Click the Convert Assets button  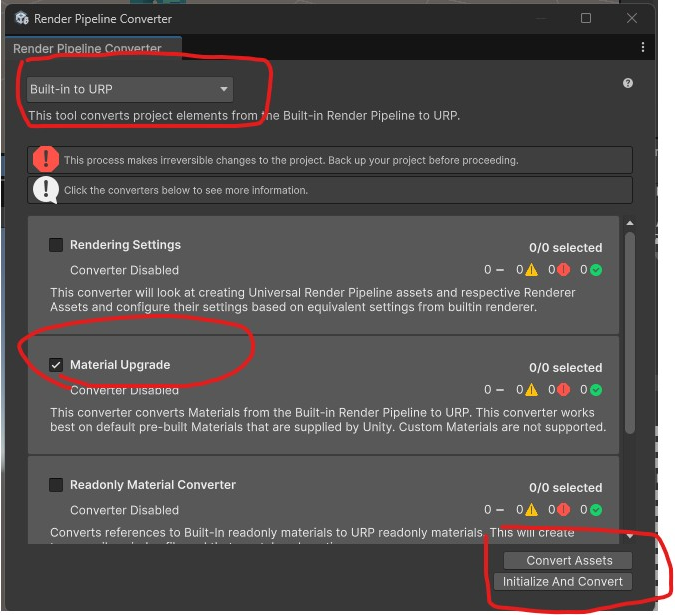pyautogui.click(x=568, y=560)
